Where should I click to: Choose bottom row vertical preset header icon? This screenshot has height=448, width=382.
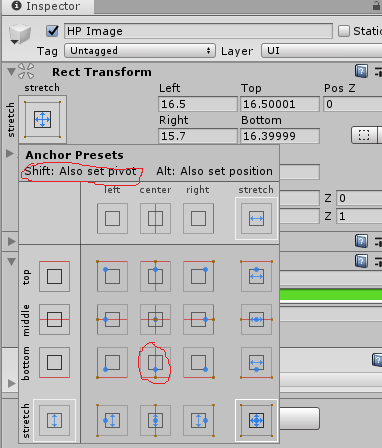pos(54,363)
